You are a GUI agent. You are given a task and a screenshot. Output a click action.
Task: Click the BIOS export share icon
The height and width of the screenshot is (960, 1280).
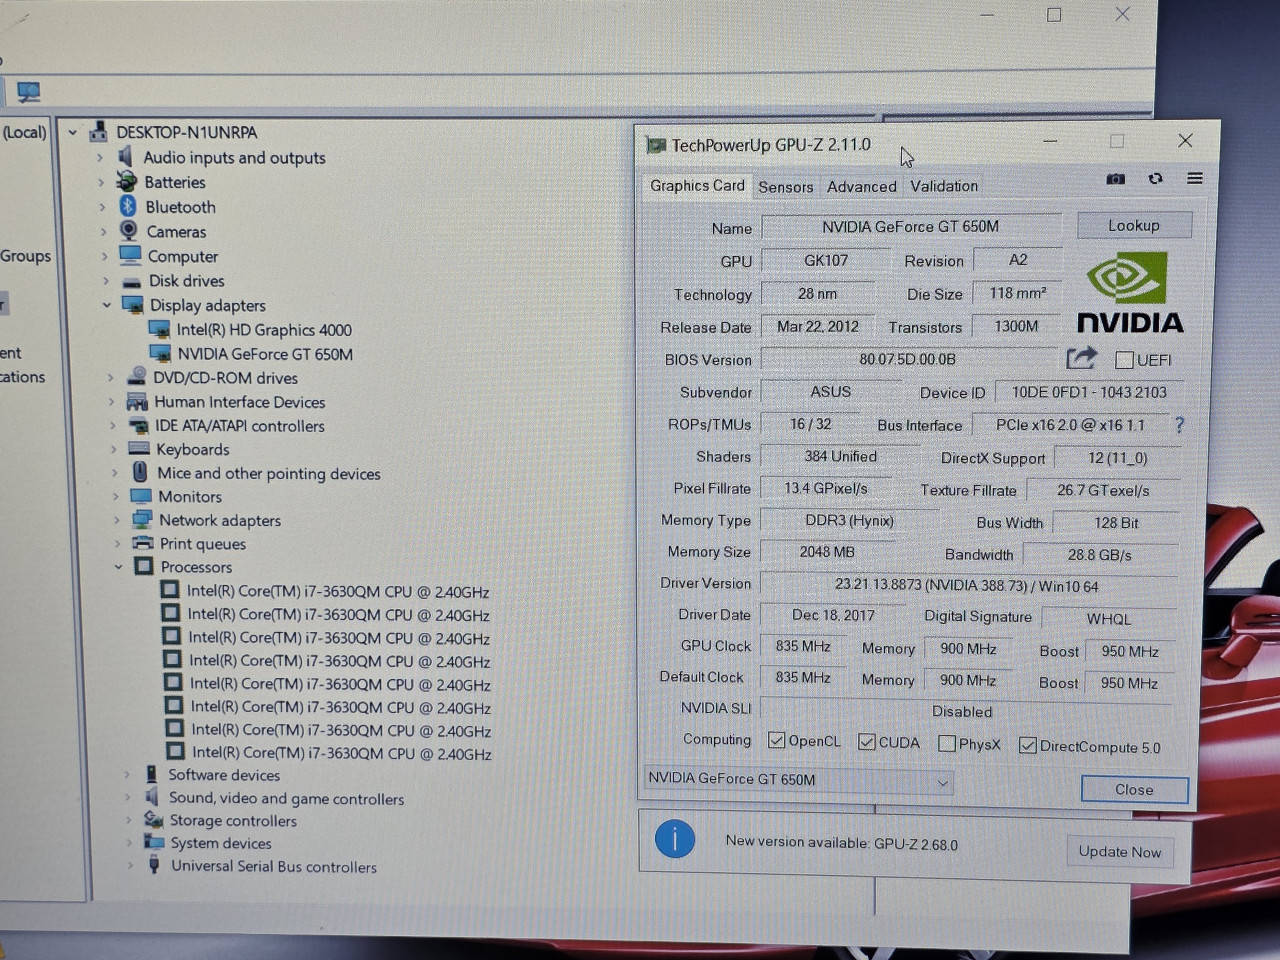click(x=1081, y=358)
